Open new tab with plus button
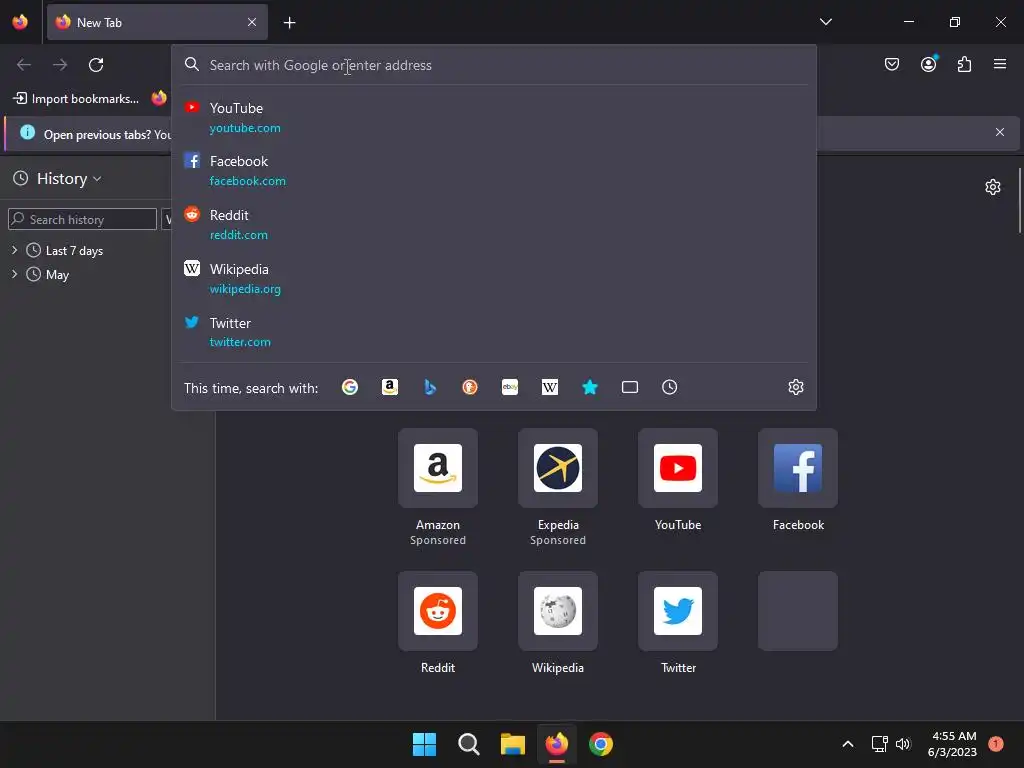The image size is (1024, 768). click(x=290, y=23)
